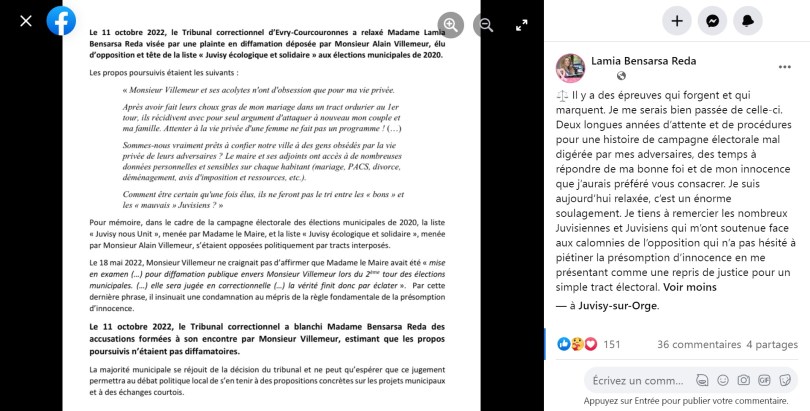View the 4 partages
The height and width of the screenshot is (411, 810).
coord(772,344)
